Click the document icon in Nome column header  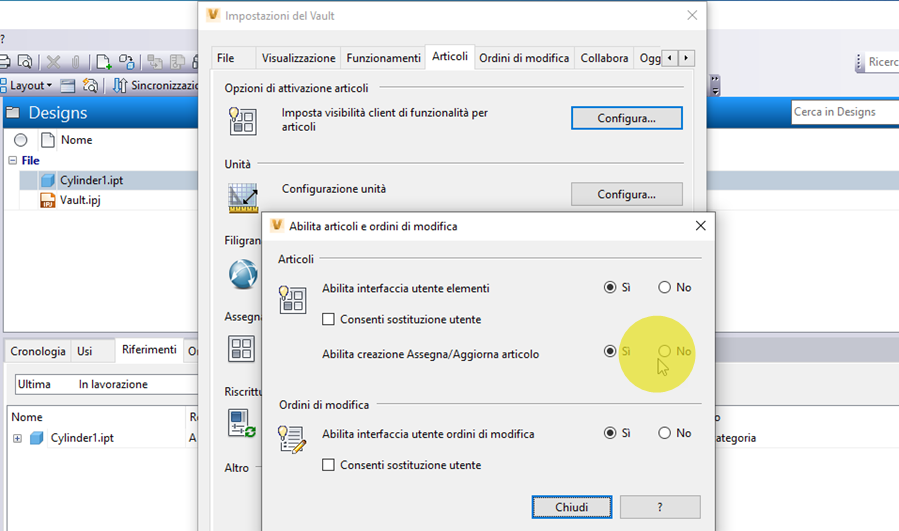48,140
